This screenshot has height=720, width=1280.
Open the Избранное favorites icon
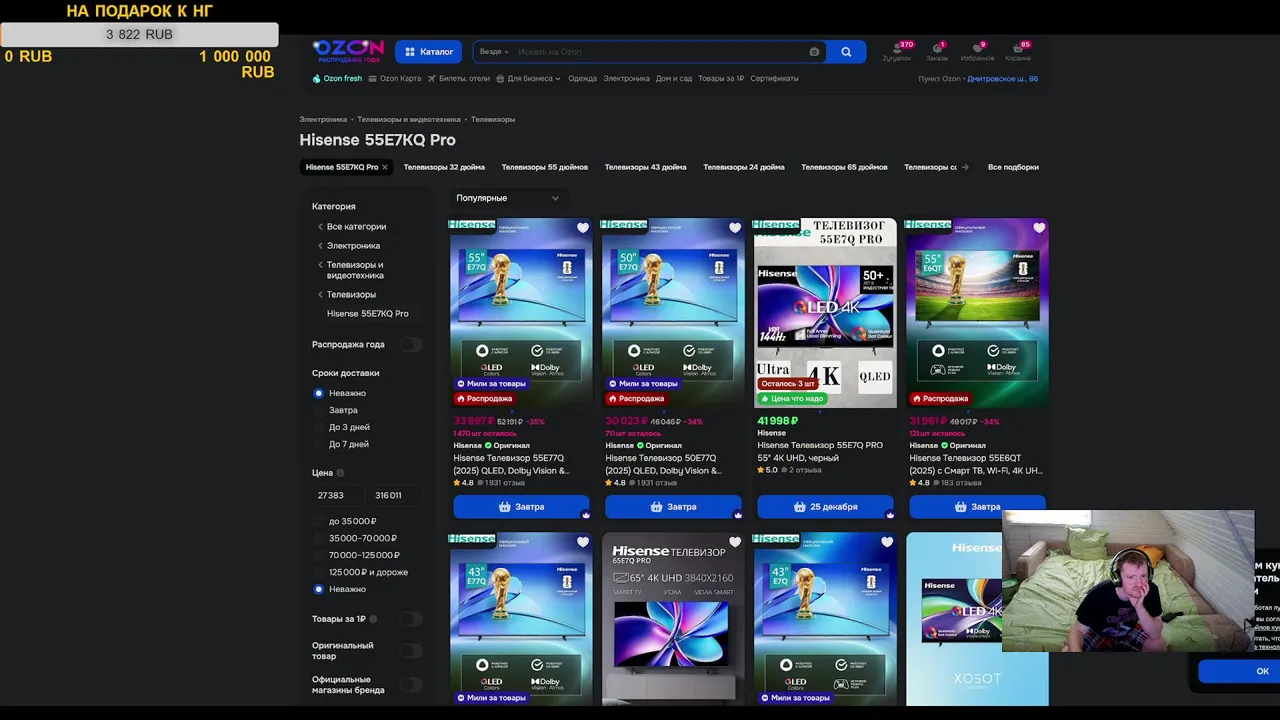click(977, 51)
